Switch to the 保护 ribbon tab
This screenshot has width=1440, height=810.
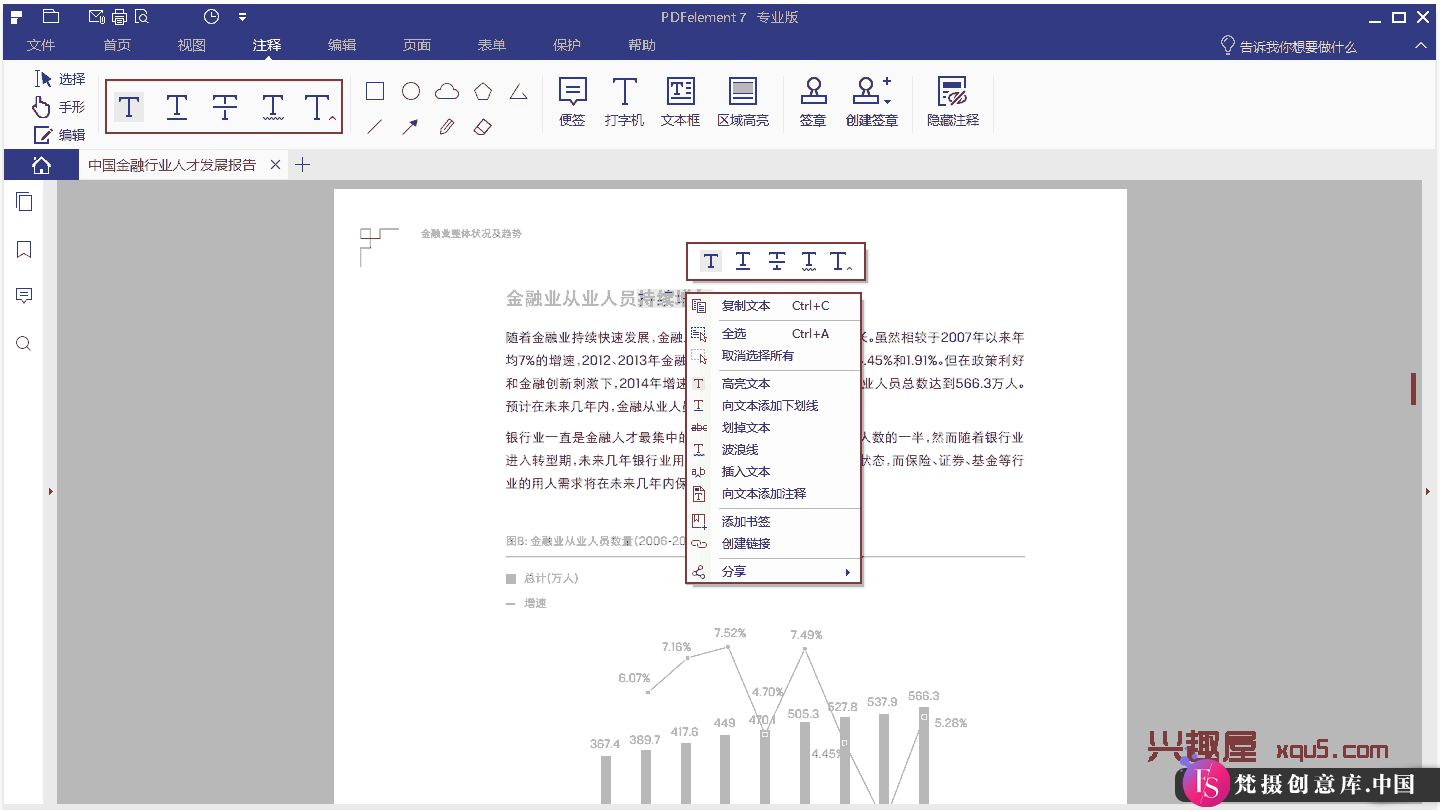pos(567,46)
